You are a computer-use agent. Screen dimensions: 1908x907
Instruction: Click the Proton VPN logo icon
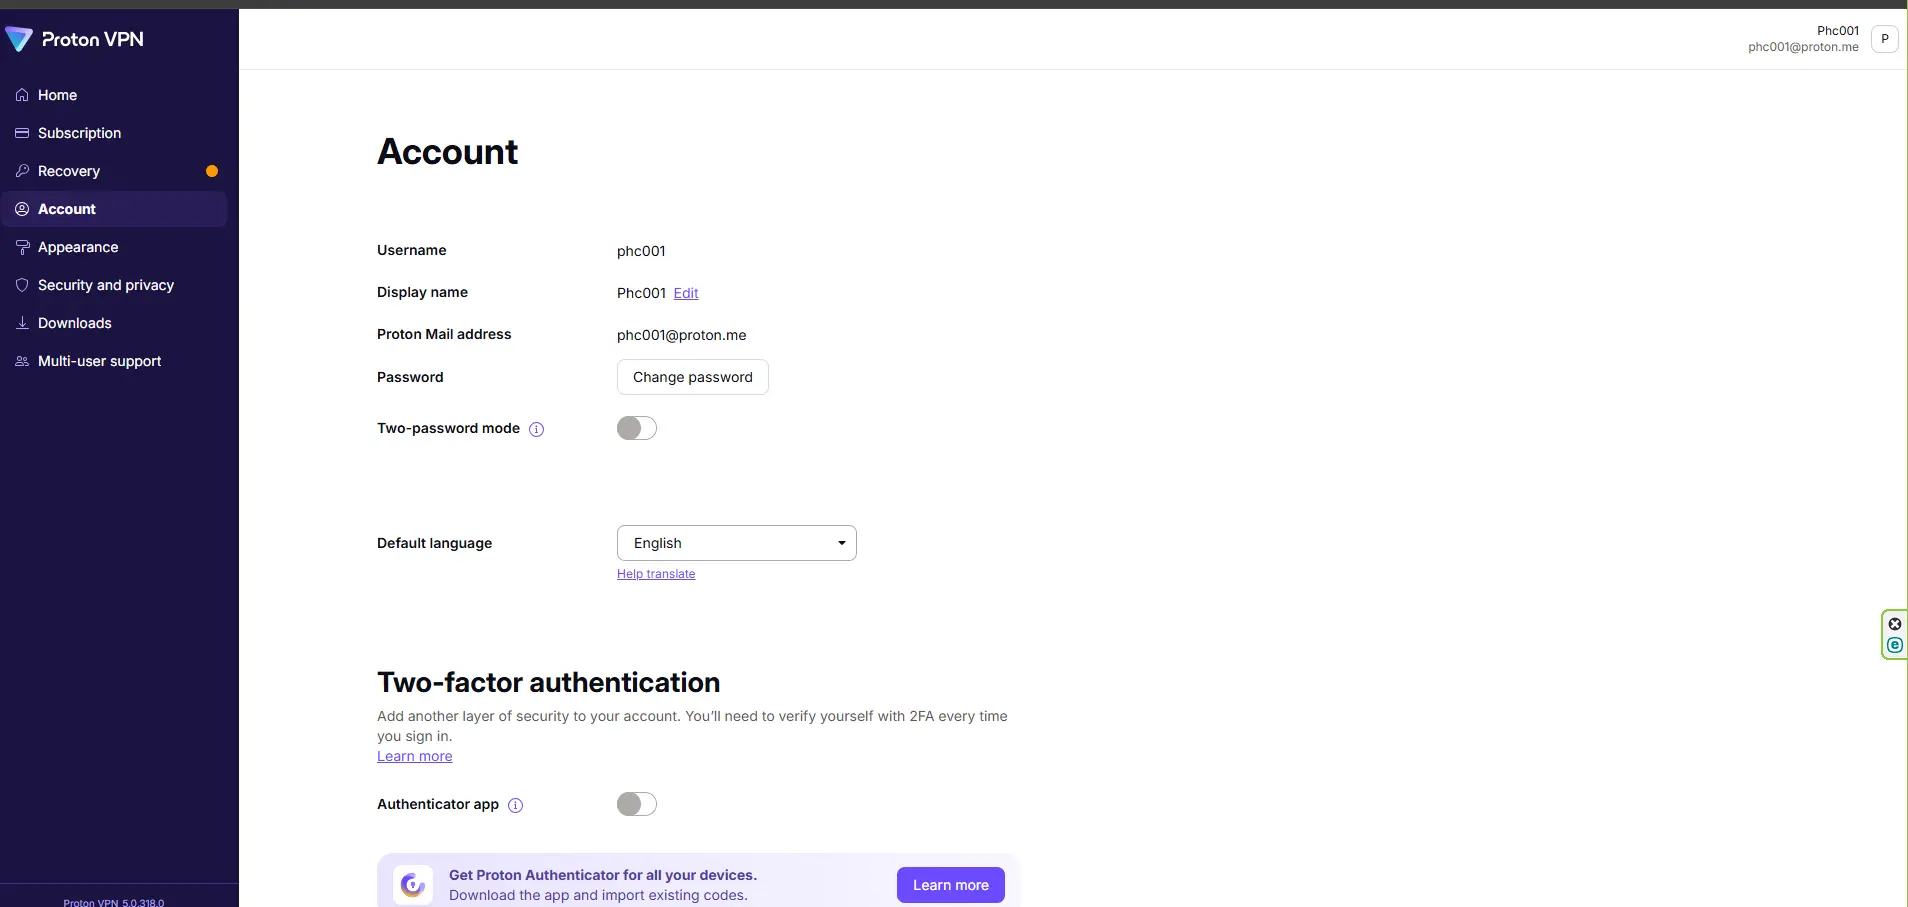(x=19, y=39)
